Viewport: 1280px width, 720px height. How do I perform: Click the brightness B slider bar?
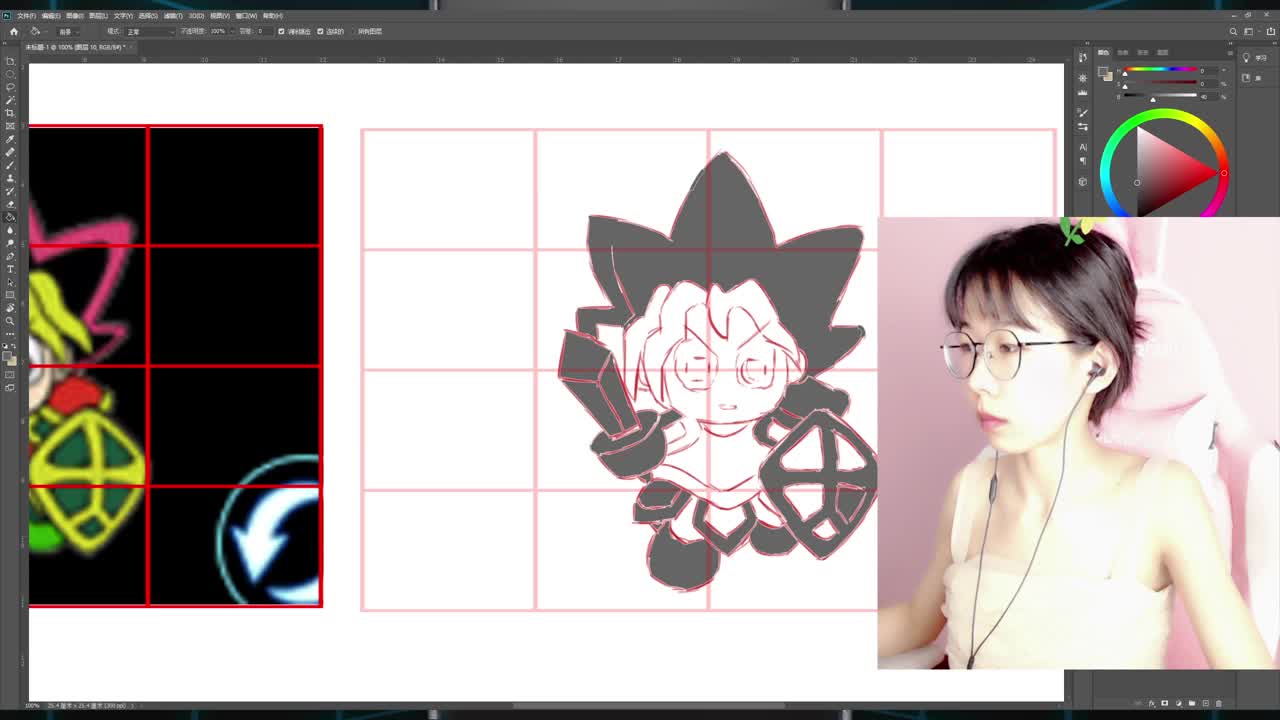click(x=1160, y=95)
